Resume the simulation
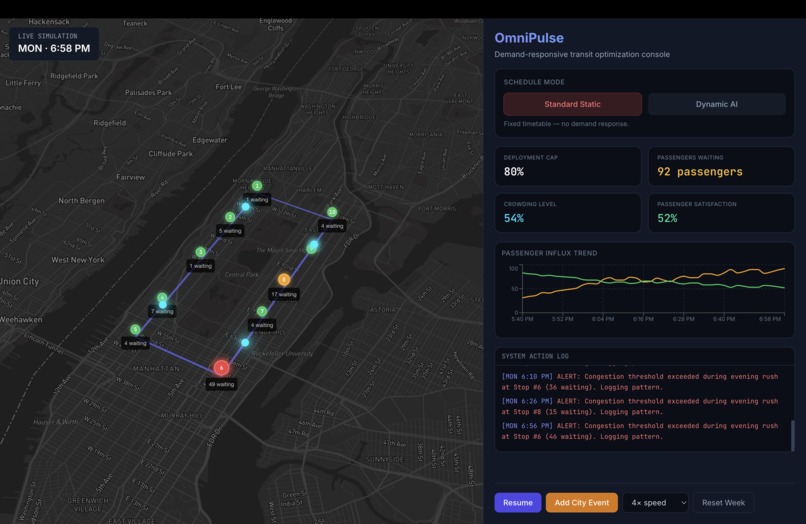 [518, 502]
